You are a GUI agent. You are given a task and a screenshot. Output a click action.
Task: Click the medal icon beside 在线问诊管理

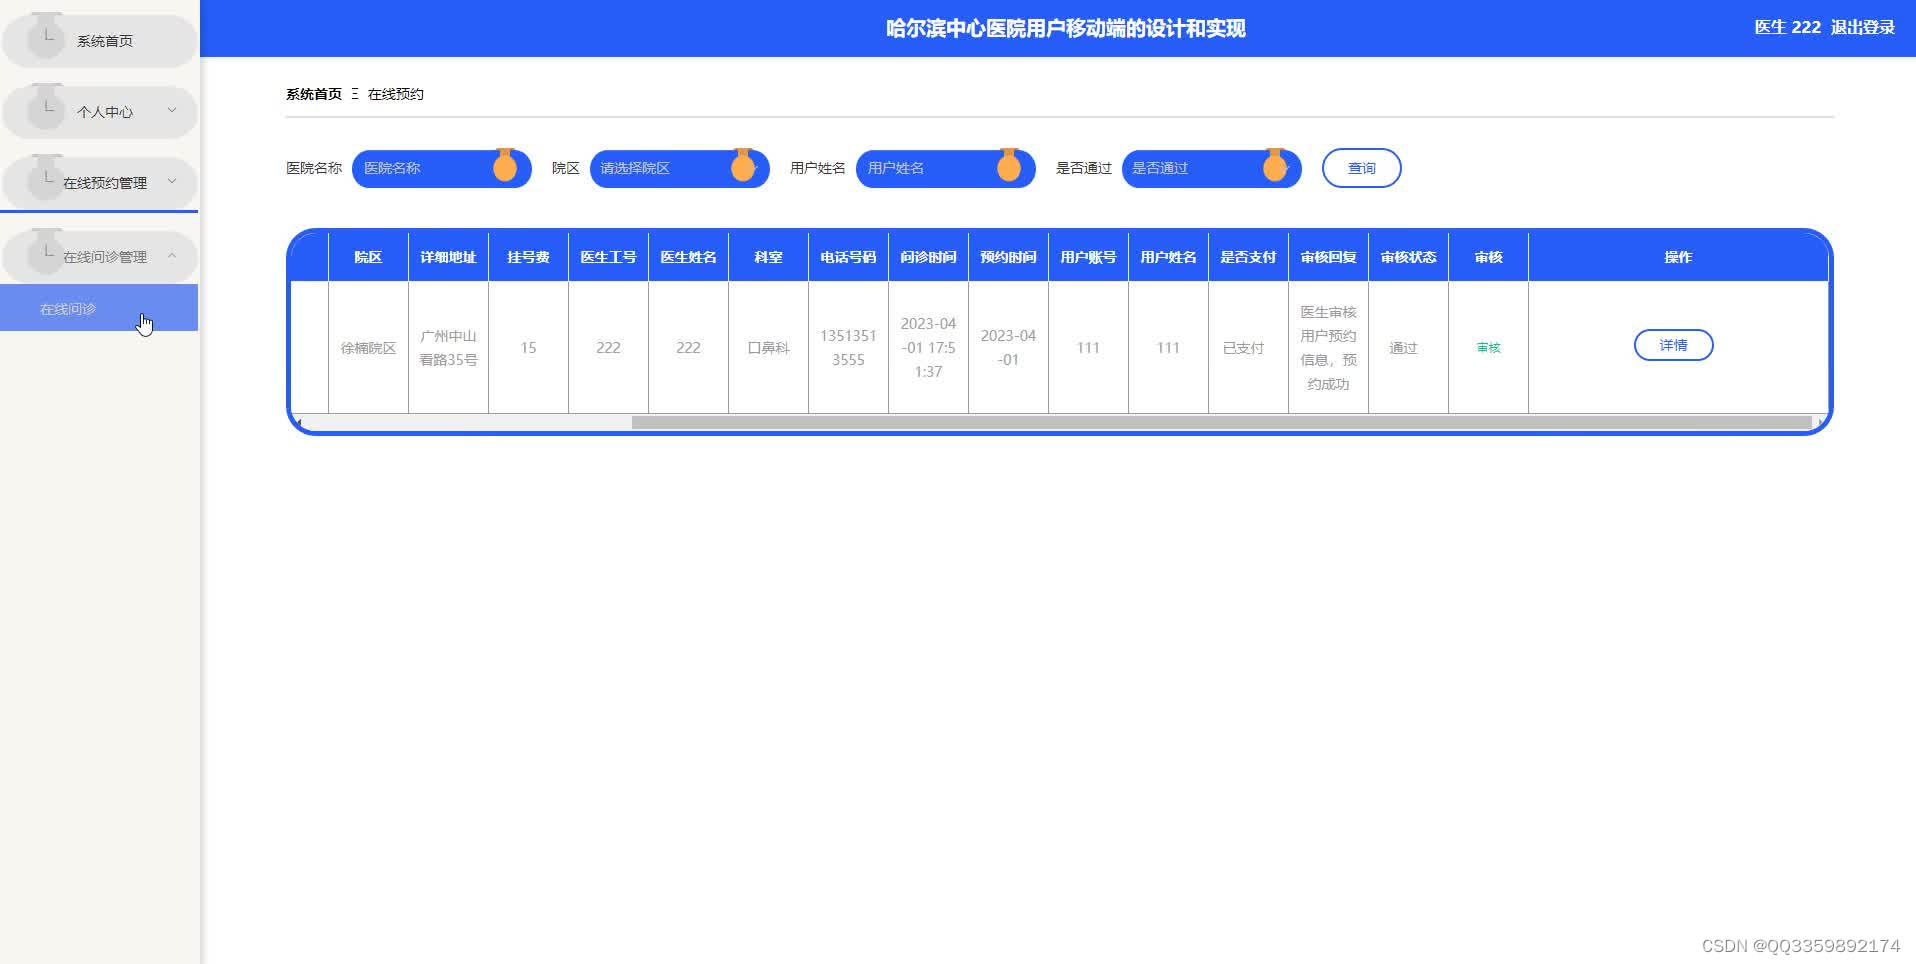click(x=46, y=253)
